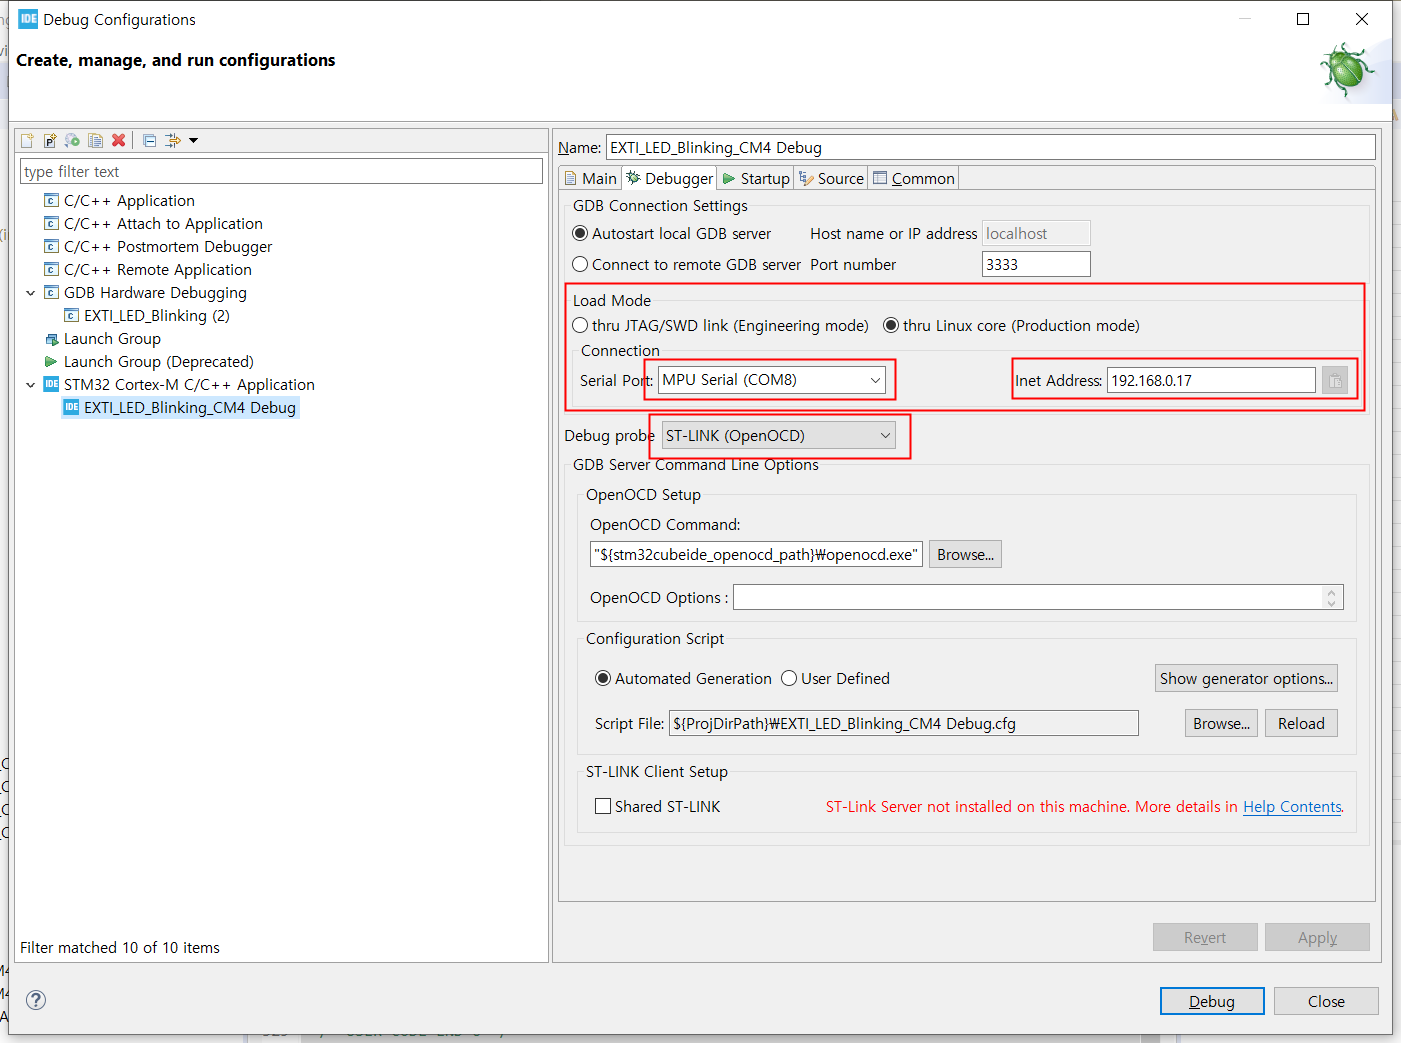Click the paste button beside Inet Address
1401x1043 pixels.
1335,380
